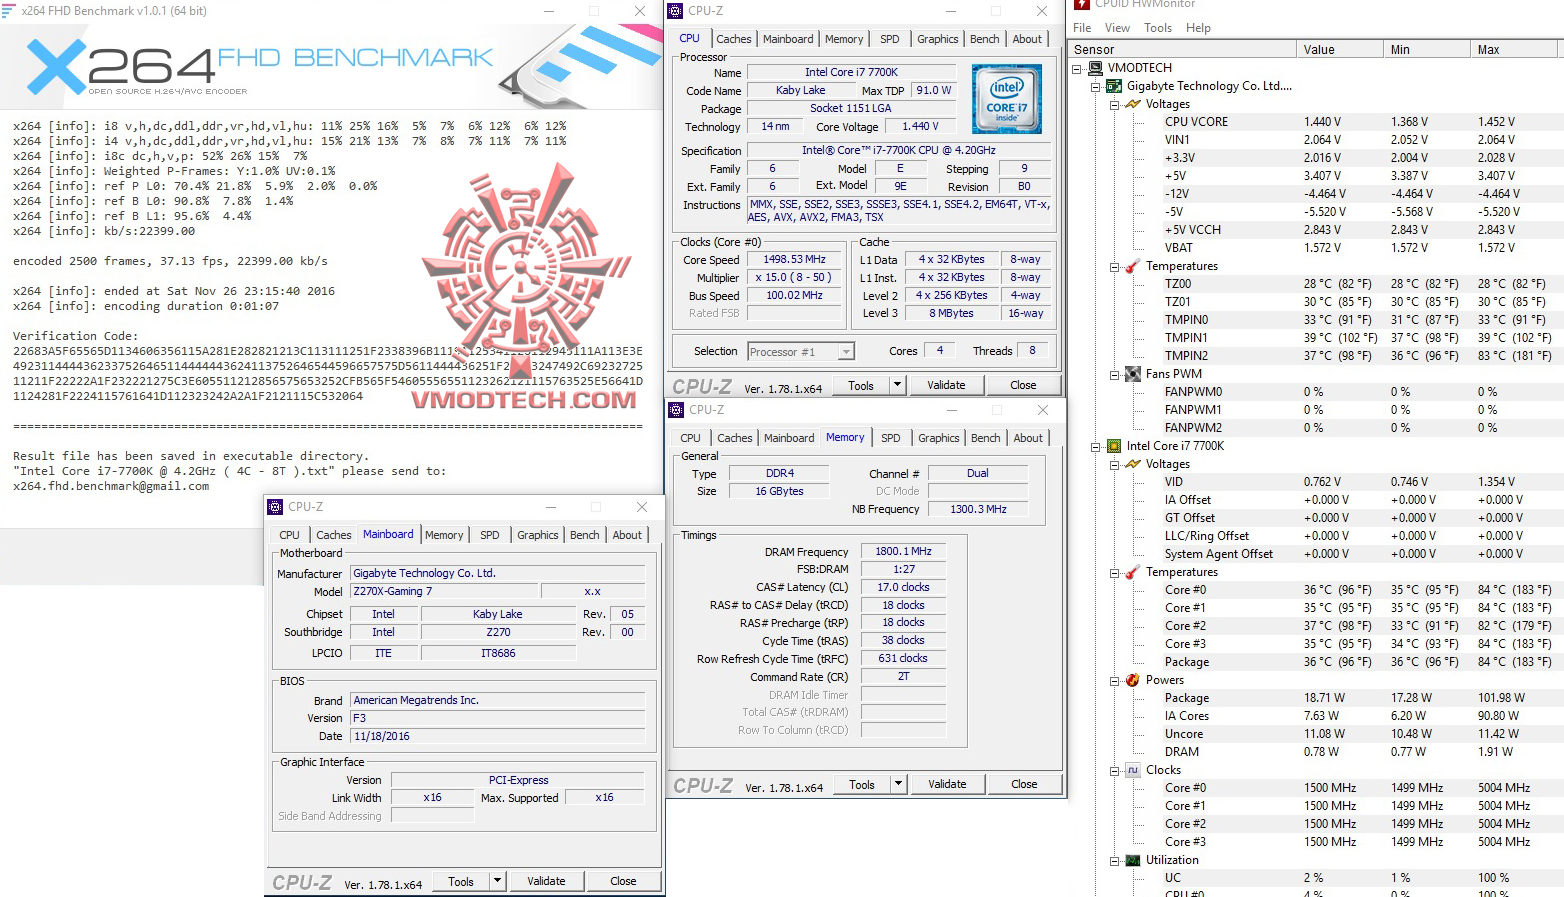Click the thermometer icon for Gigabyte Temperatures
The height and width of the screenshot is (897, 1564).
1133,266
